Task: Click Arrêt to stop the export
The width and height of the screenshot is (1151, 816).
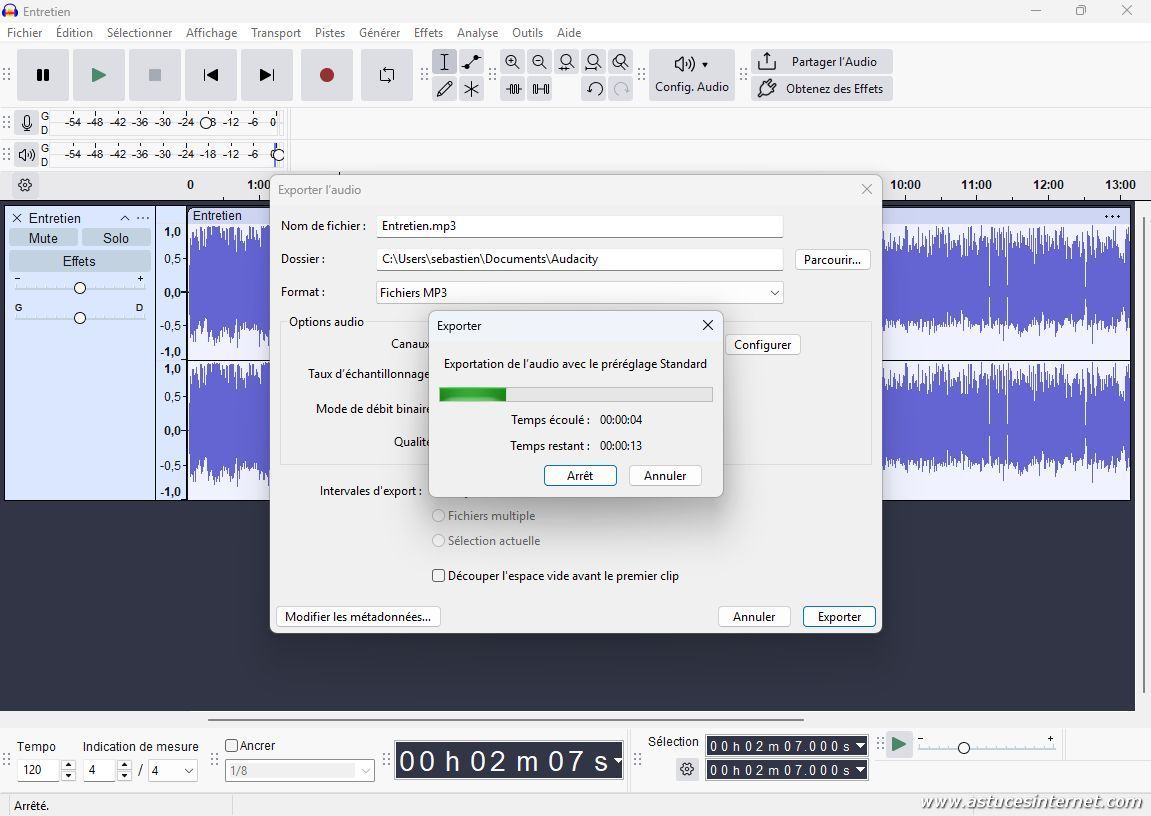Action: click(x=580, y=476)
